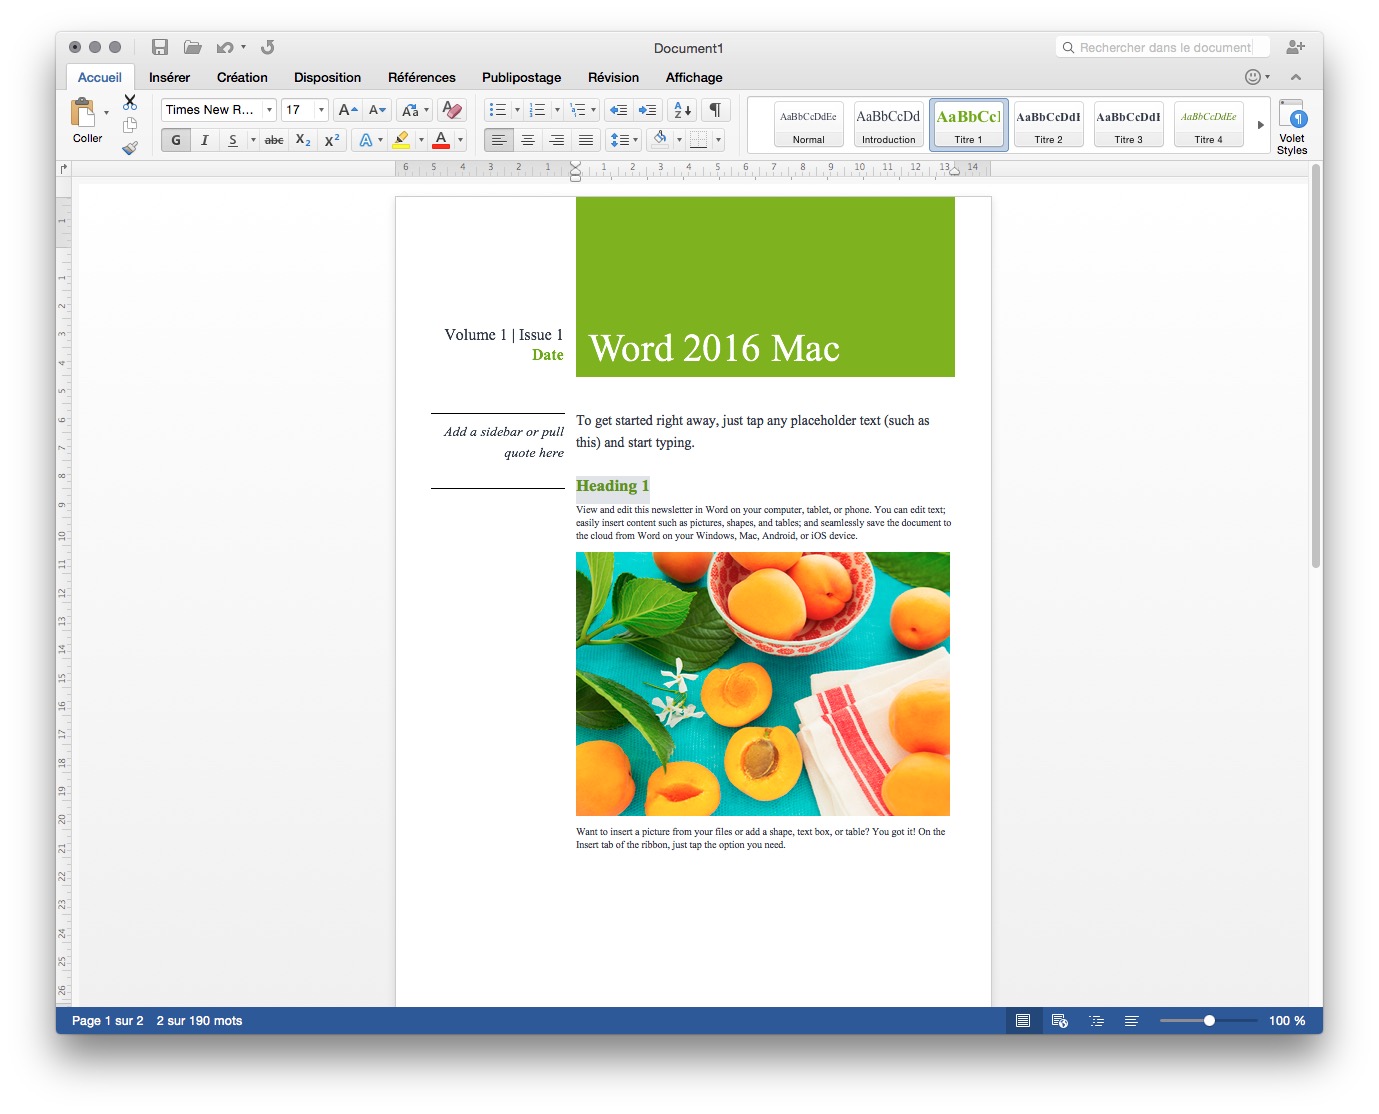Click the shading paint bucket icon
Viewport: 1379px width, 1114px height.
[659, 140]
